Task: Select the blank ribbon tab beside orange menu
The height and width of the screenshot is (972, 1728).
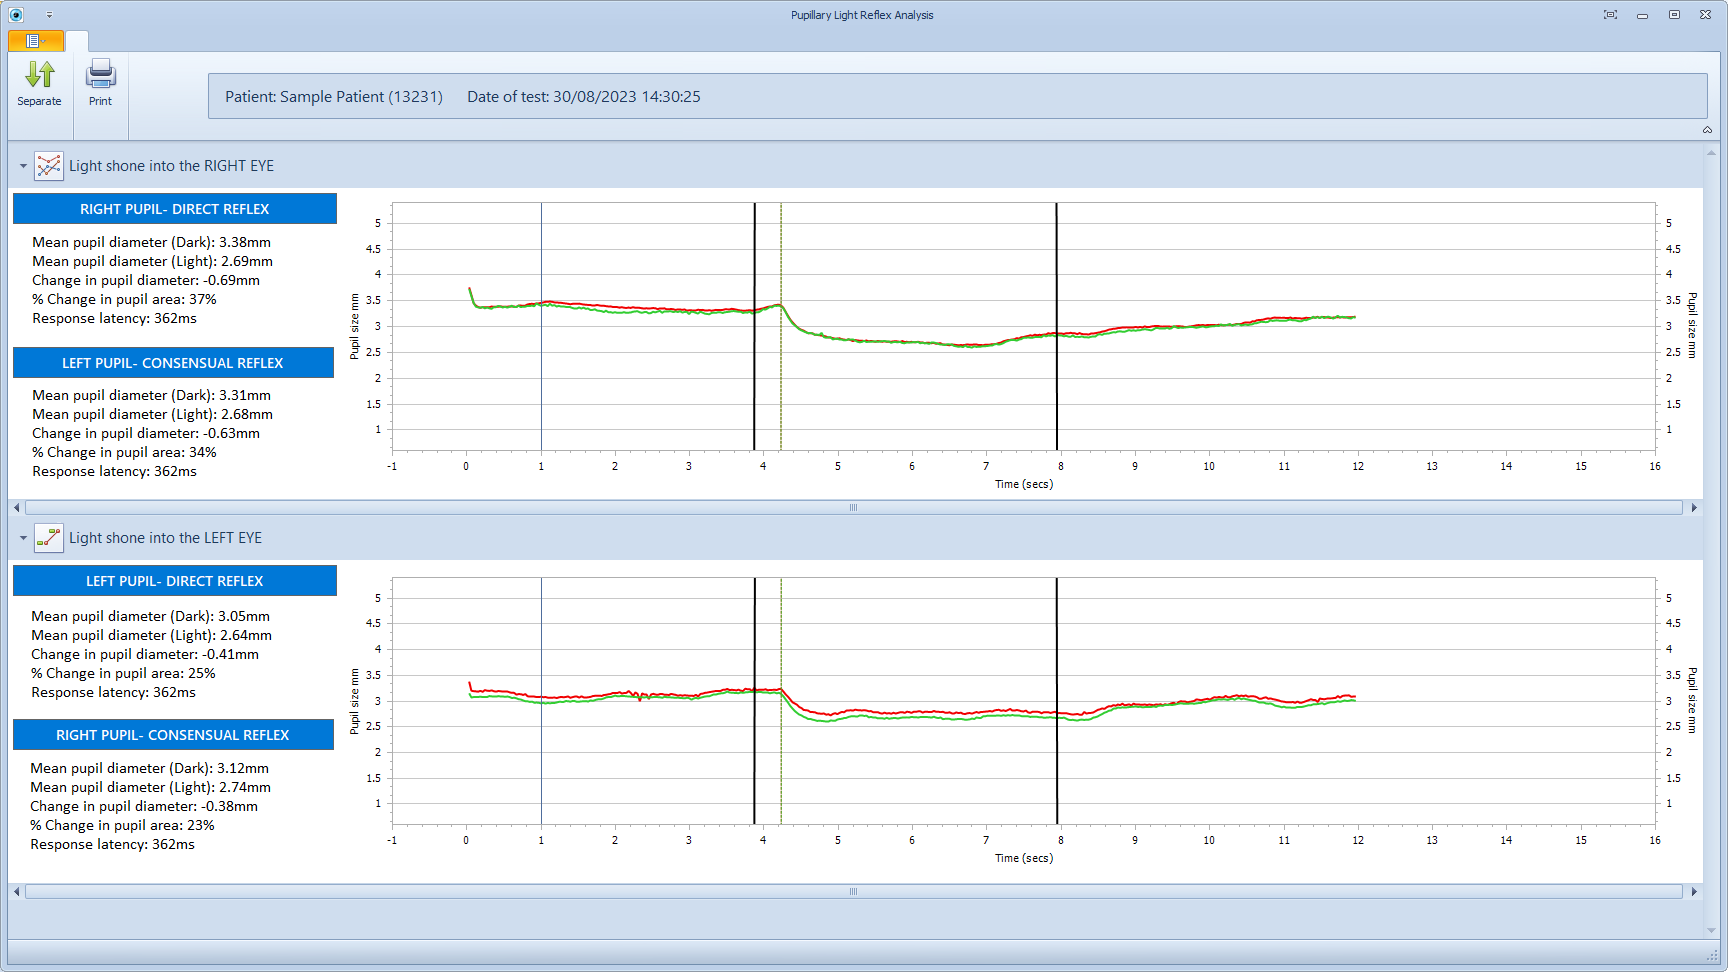Action: click(x=77, y=41)
